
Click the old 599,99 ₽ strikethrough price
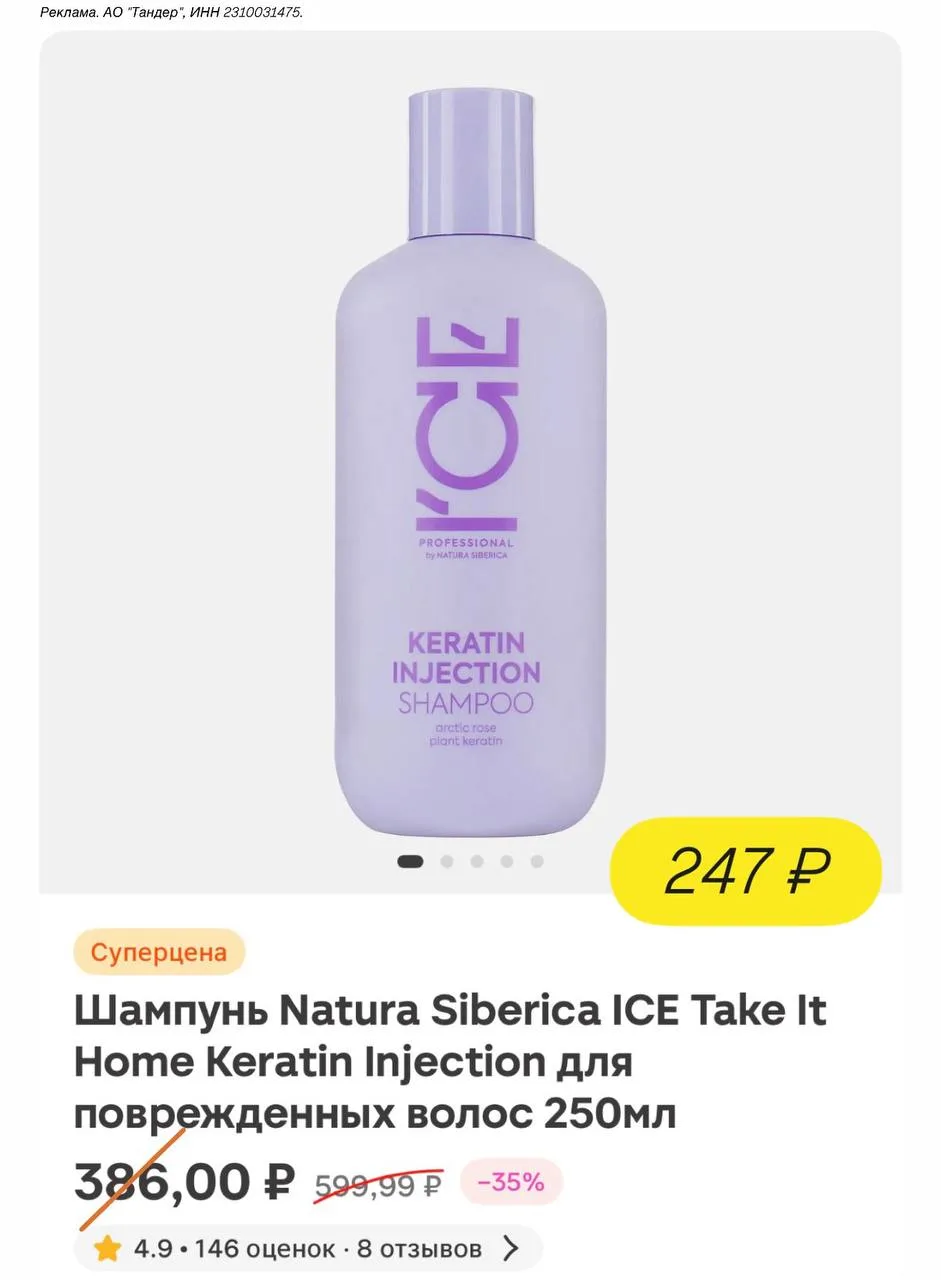[x=378, y=1185]
